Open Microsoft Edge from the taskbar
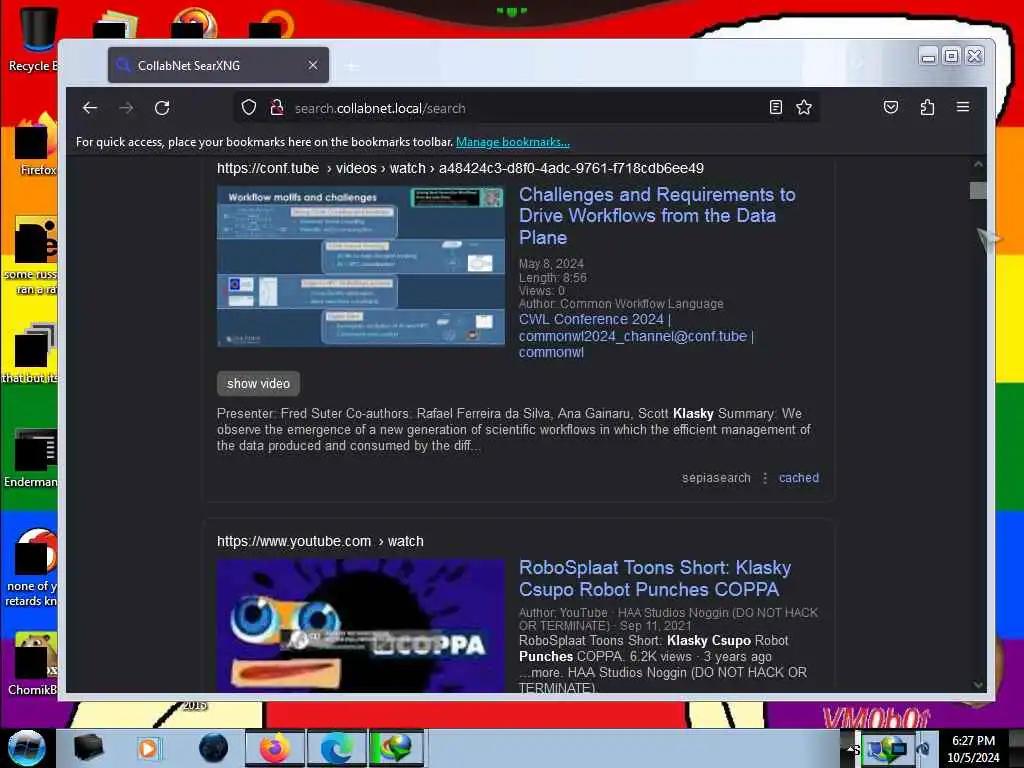 point(336,748)
